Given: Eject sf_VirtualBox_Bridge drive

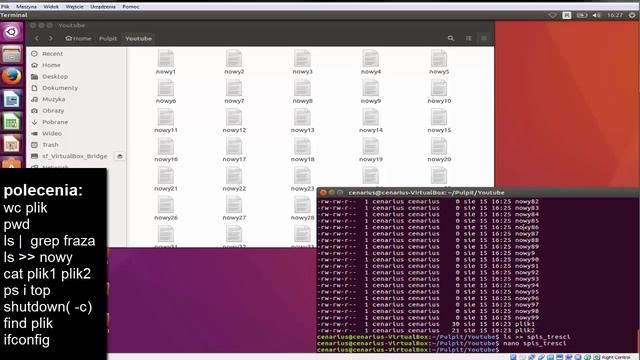Looking at the screenshot, I should click(x=120, y=156).
